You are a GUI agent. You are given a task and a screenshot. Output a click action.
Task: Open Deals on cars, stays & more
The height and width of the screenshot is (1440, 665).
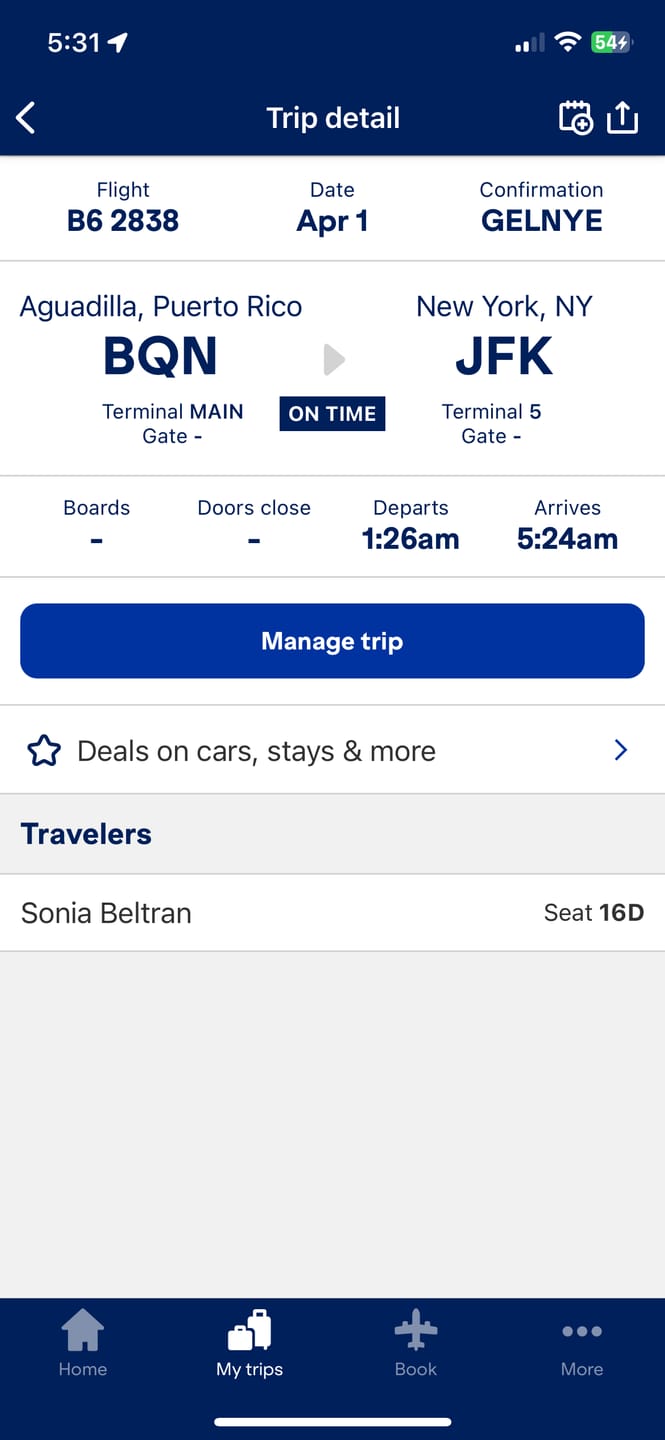pos(332,750)
